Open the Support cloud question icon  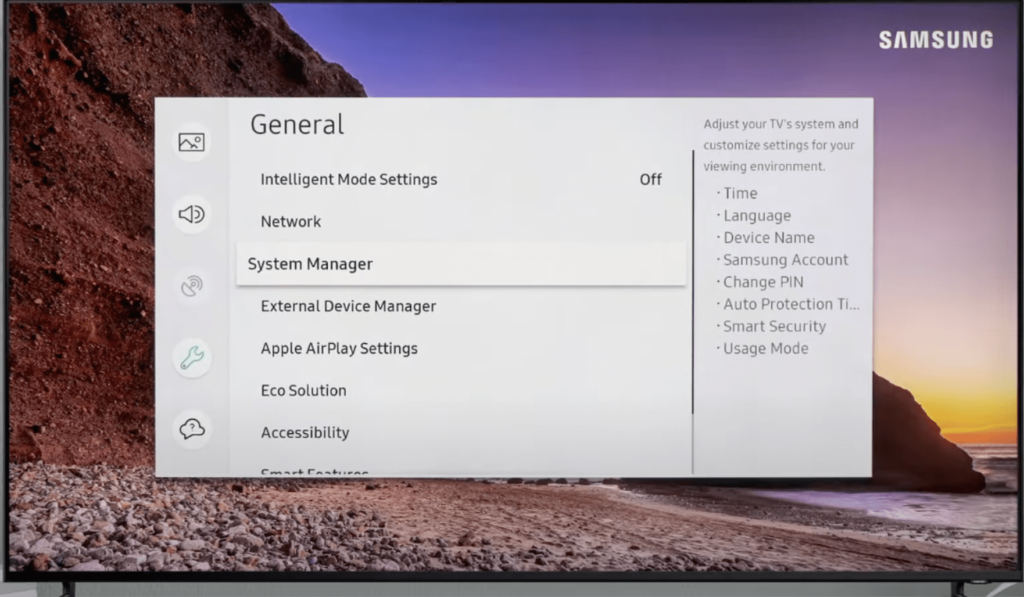coord(191,429)
